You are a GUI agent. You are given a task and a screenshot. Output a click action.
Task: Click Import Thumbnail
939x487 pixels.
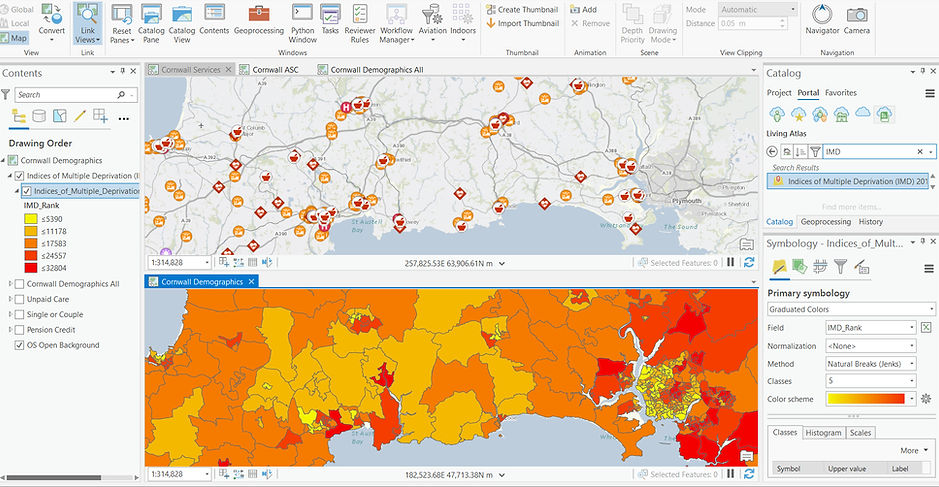pos(522,23)
